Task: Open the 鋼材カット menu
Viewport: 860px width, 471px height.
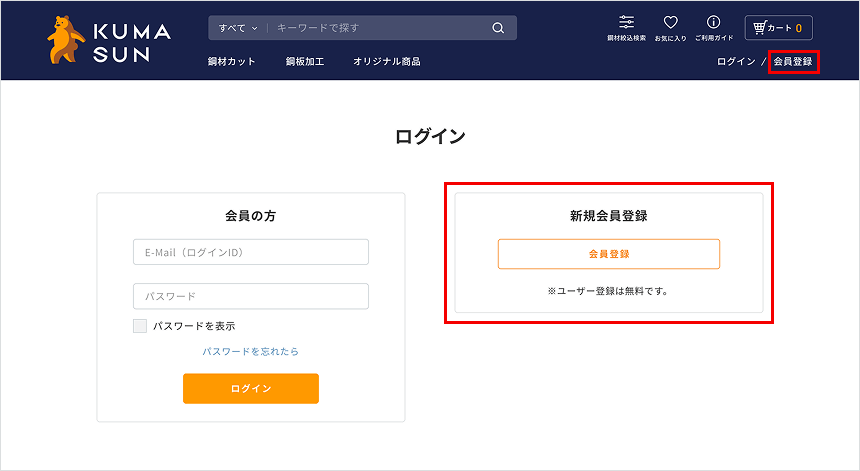Action: point(231,62)
